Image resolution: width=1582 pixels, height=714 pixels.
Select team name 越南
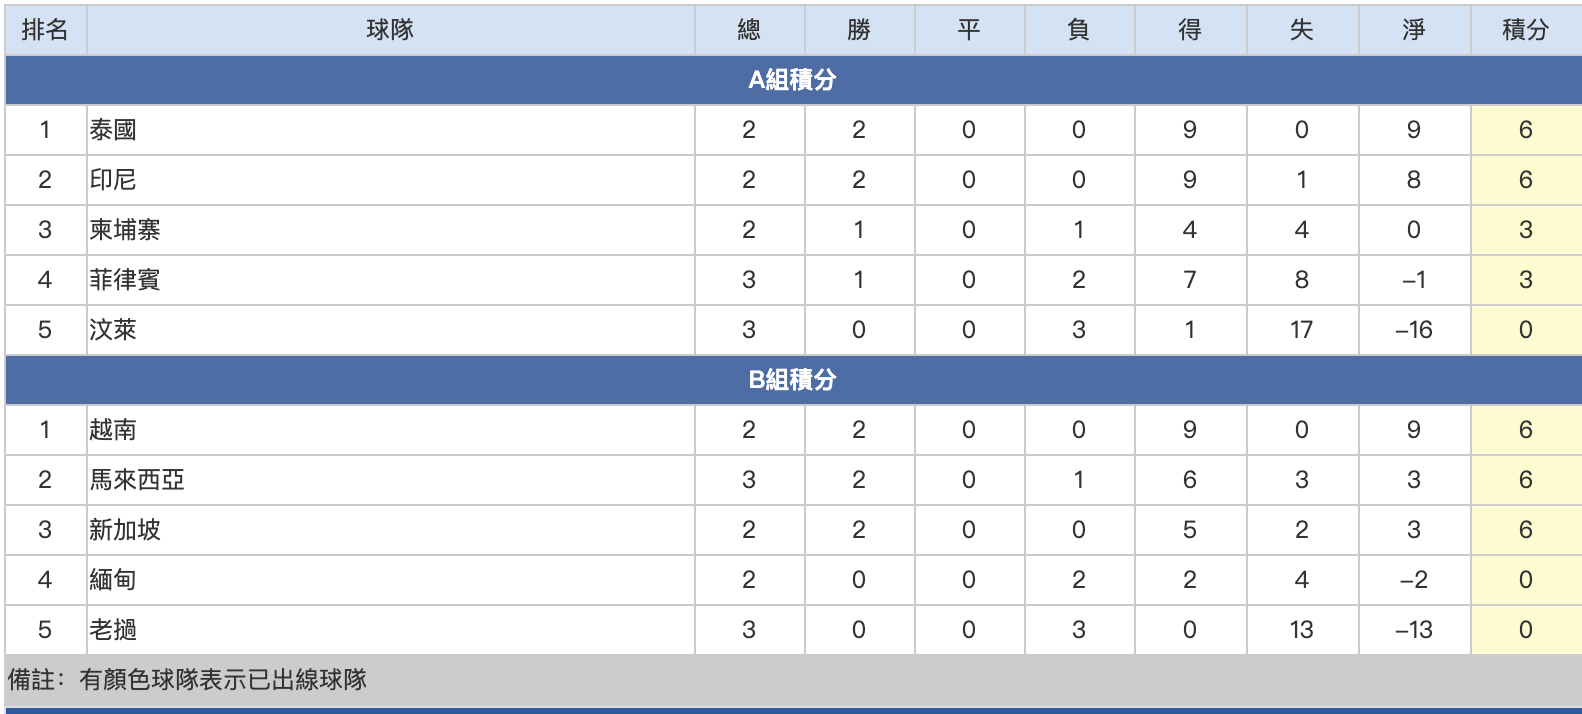[113, 430]
